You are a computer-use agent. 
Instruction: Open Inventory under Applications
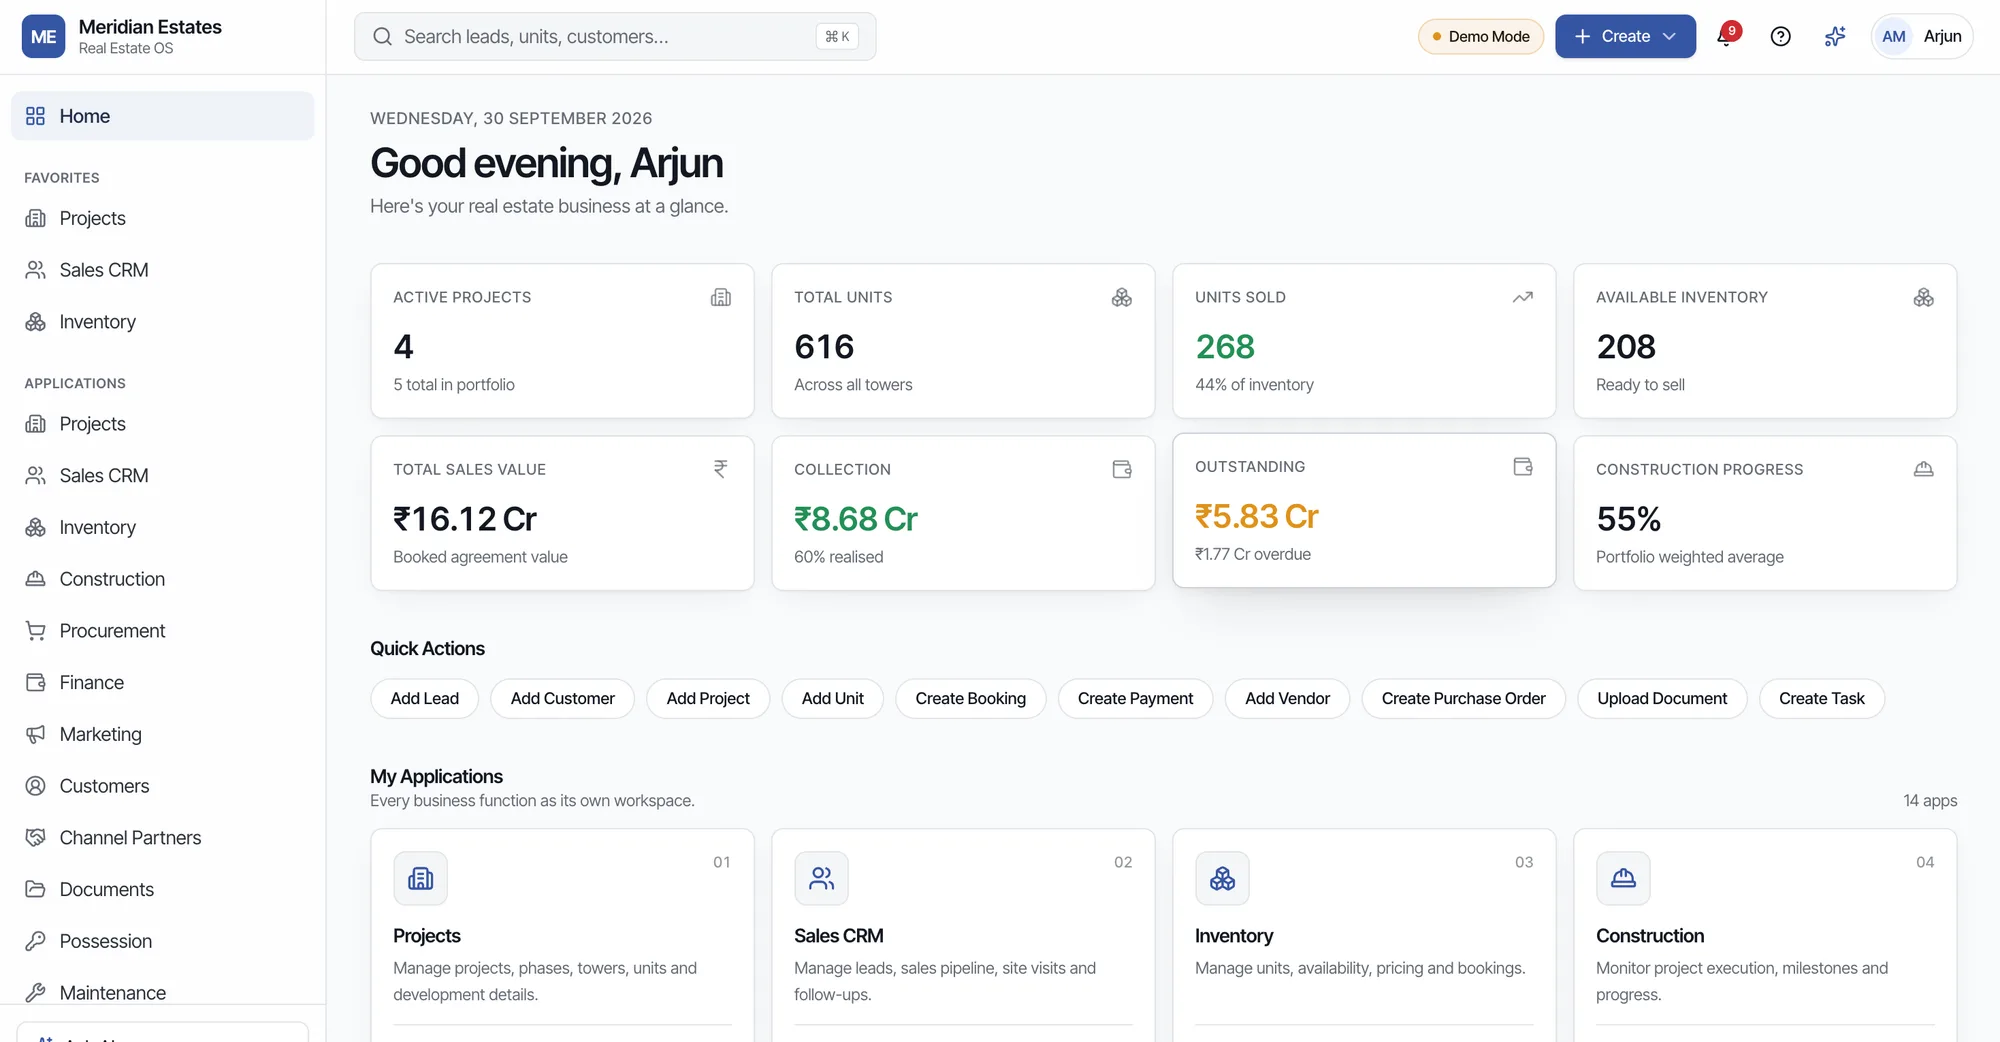pos(163,527)
